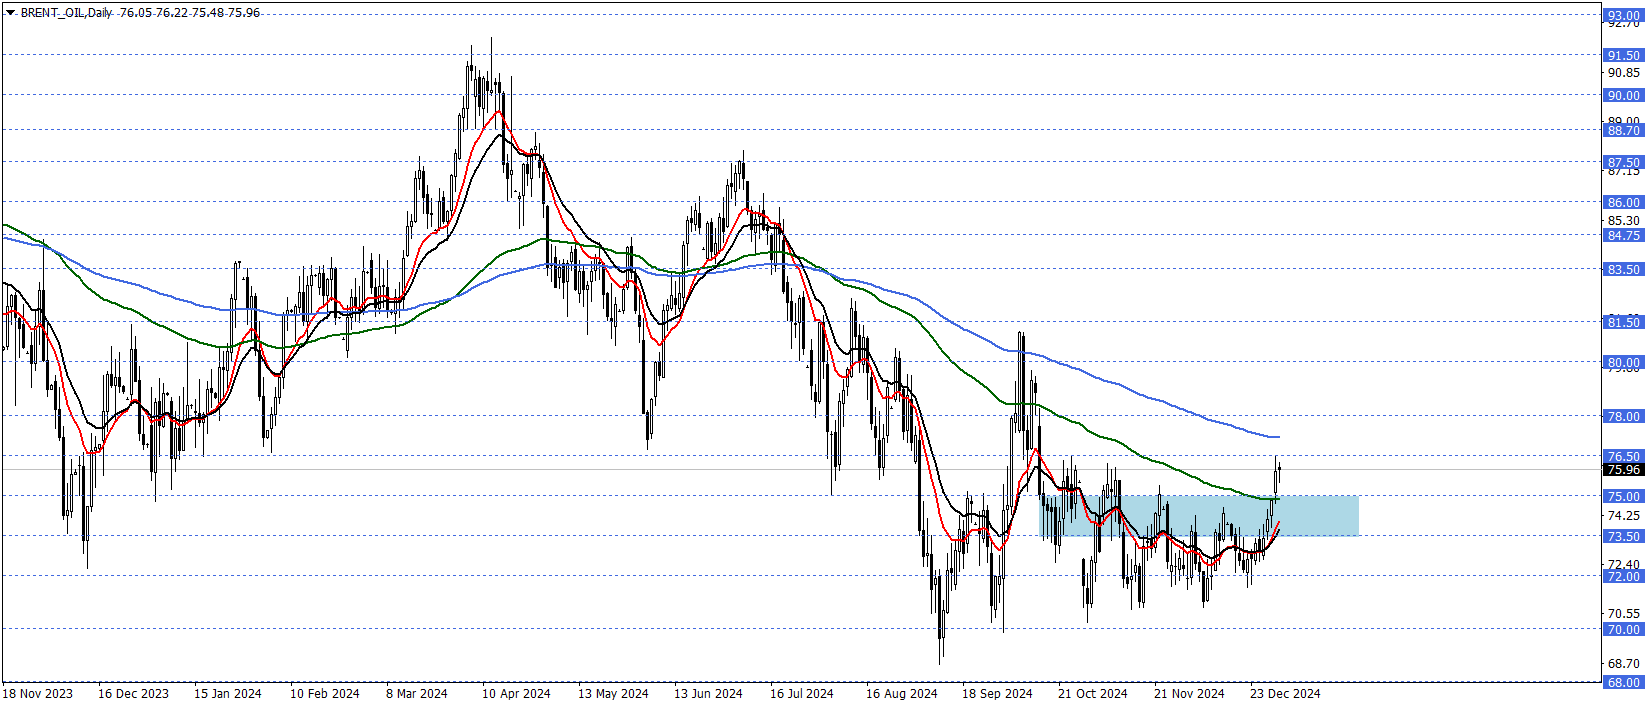1651x706 pixels.
Task: Click the 73.50 level price tag
Action: click(1623, 536)
